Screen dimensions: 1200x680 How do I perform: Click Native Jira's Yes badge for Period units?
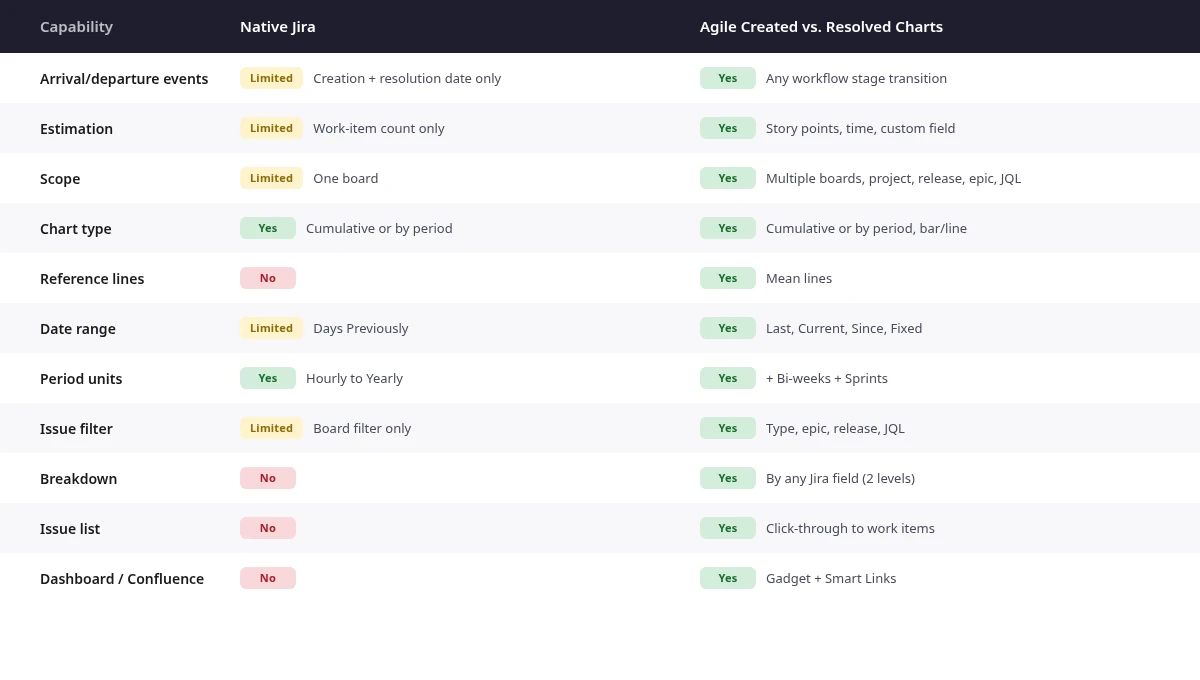[x=268, y=378]
